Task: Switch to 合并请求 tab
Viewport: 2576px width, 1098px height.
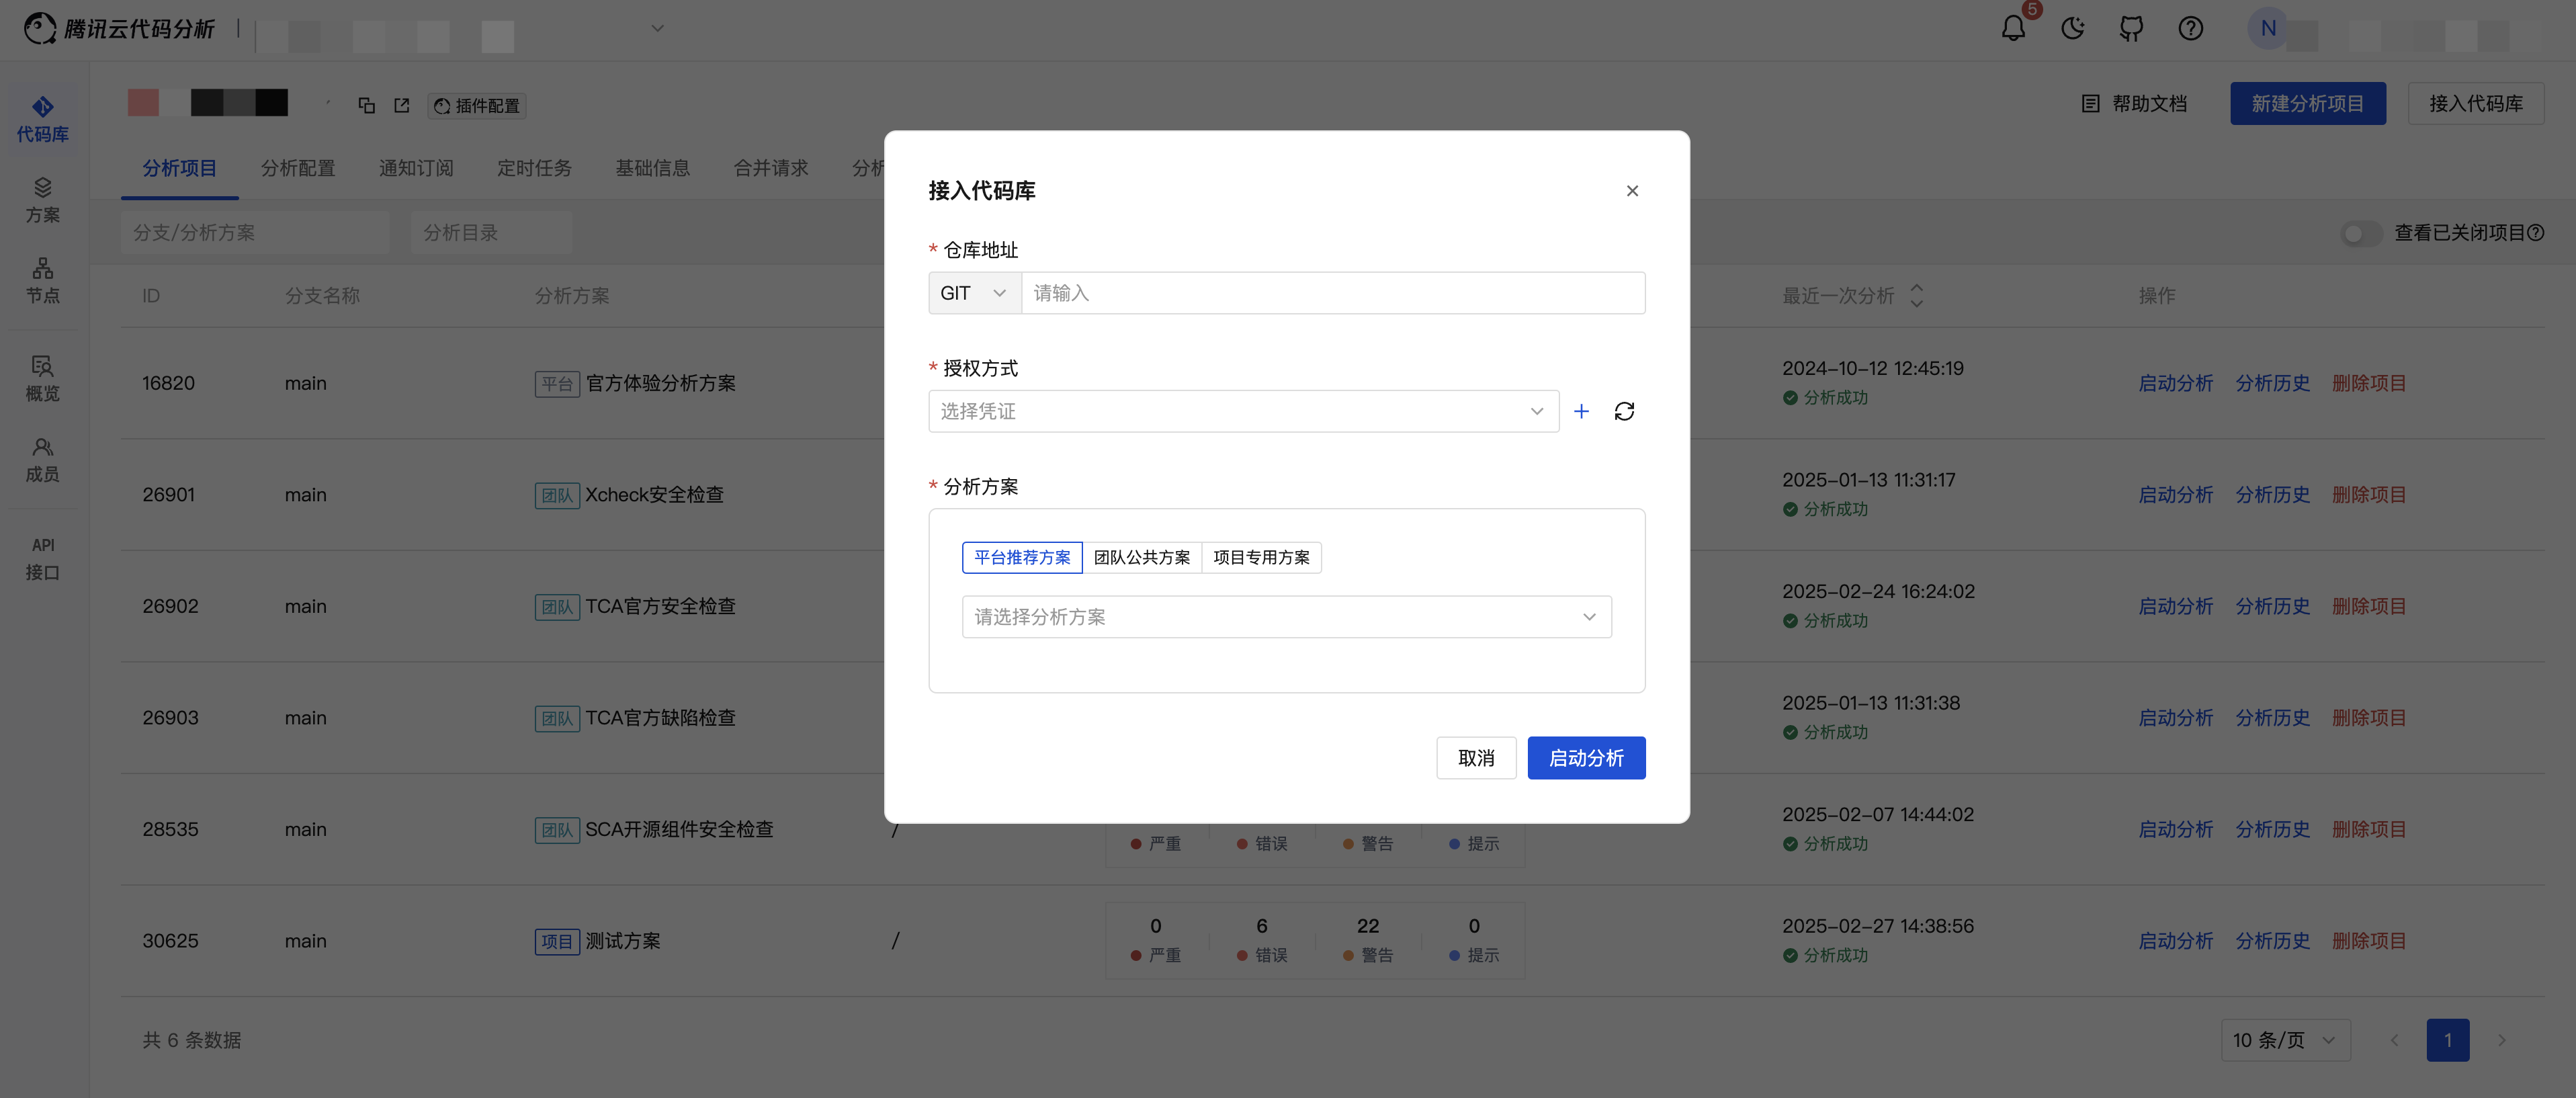Action: [x=770, y=168]
